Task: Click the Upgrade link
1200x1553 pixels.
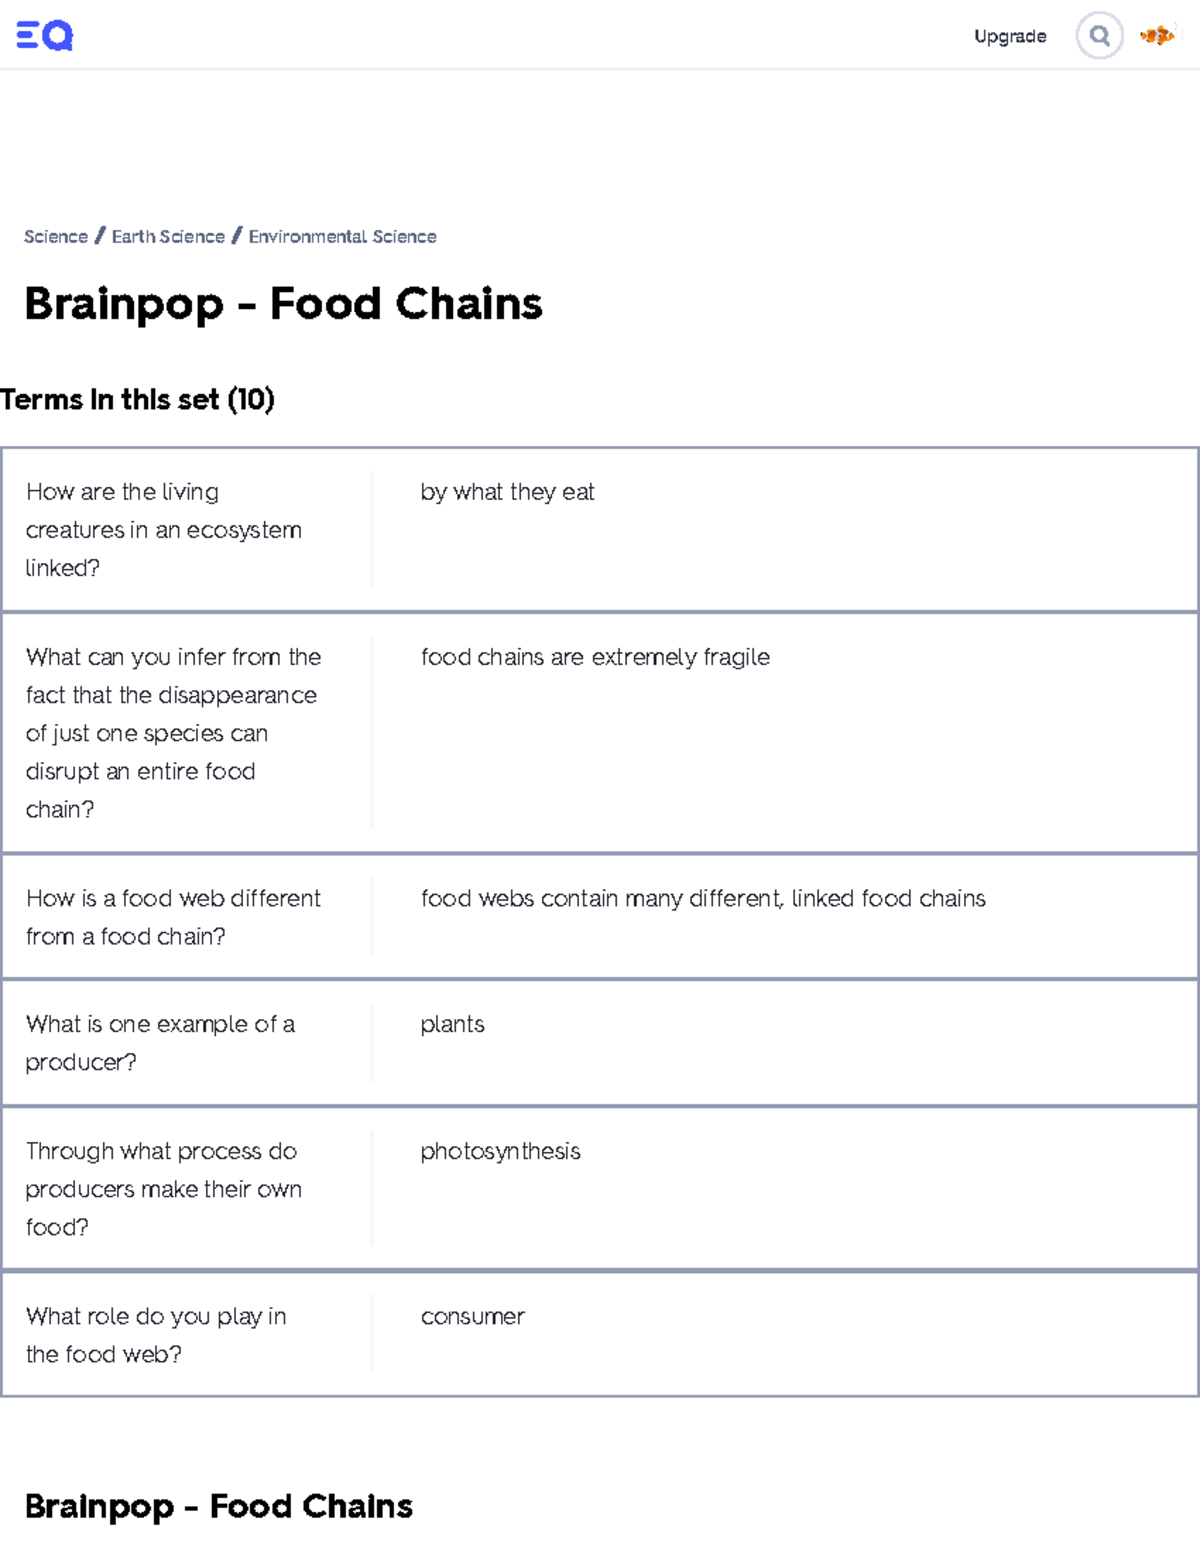Action: tap(1010, 36)
